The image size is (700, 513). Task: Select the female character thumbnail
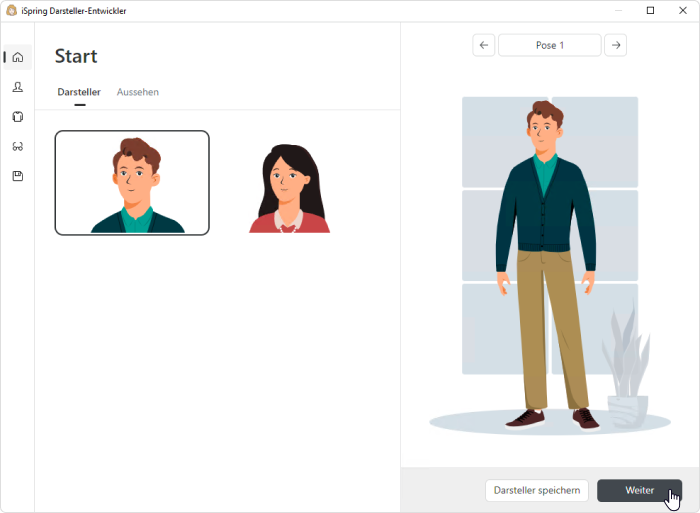click(289, 188)
